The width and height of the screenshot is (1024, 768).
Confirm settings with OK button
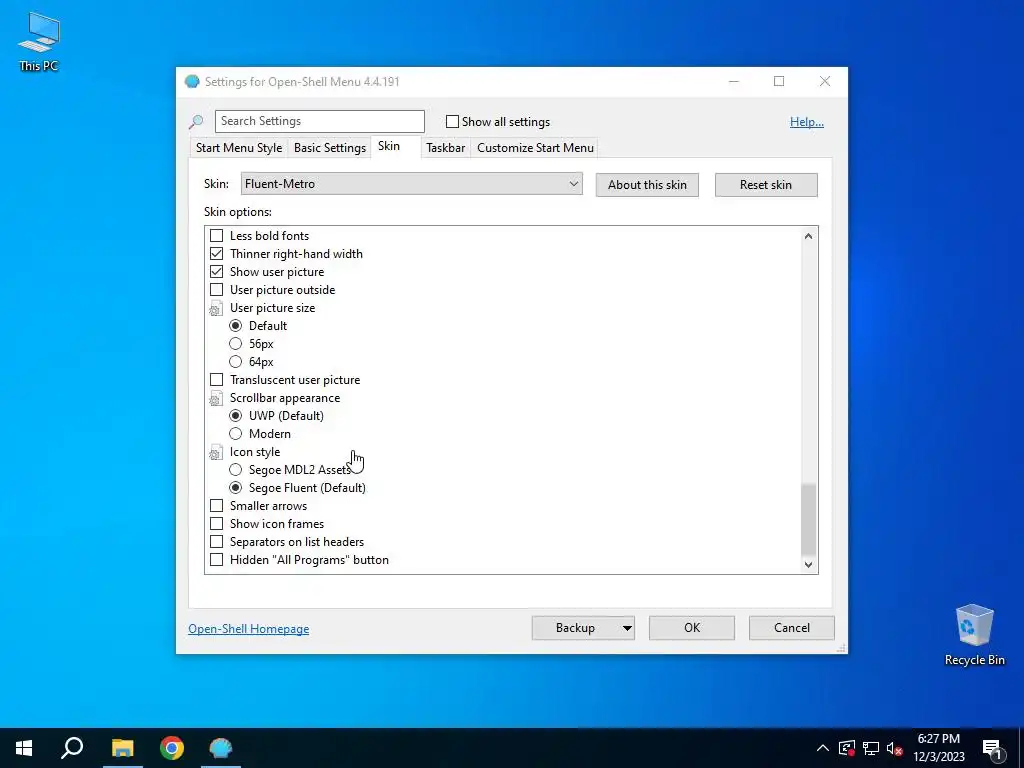click(x=692, y=628)
